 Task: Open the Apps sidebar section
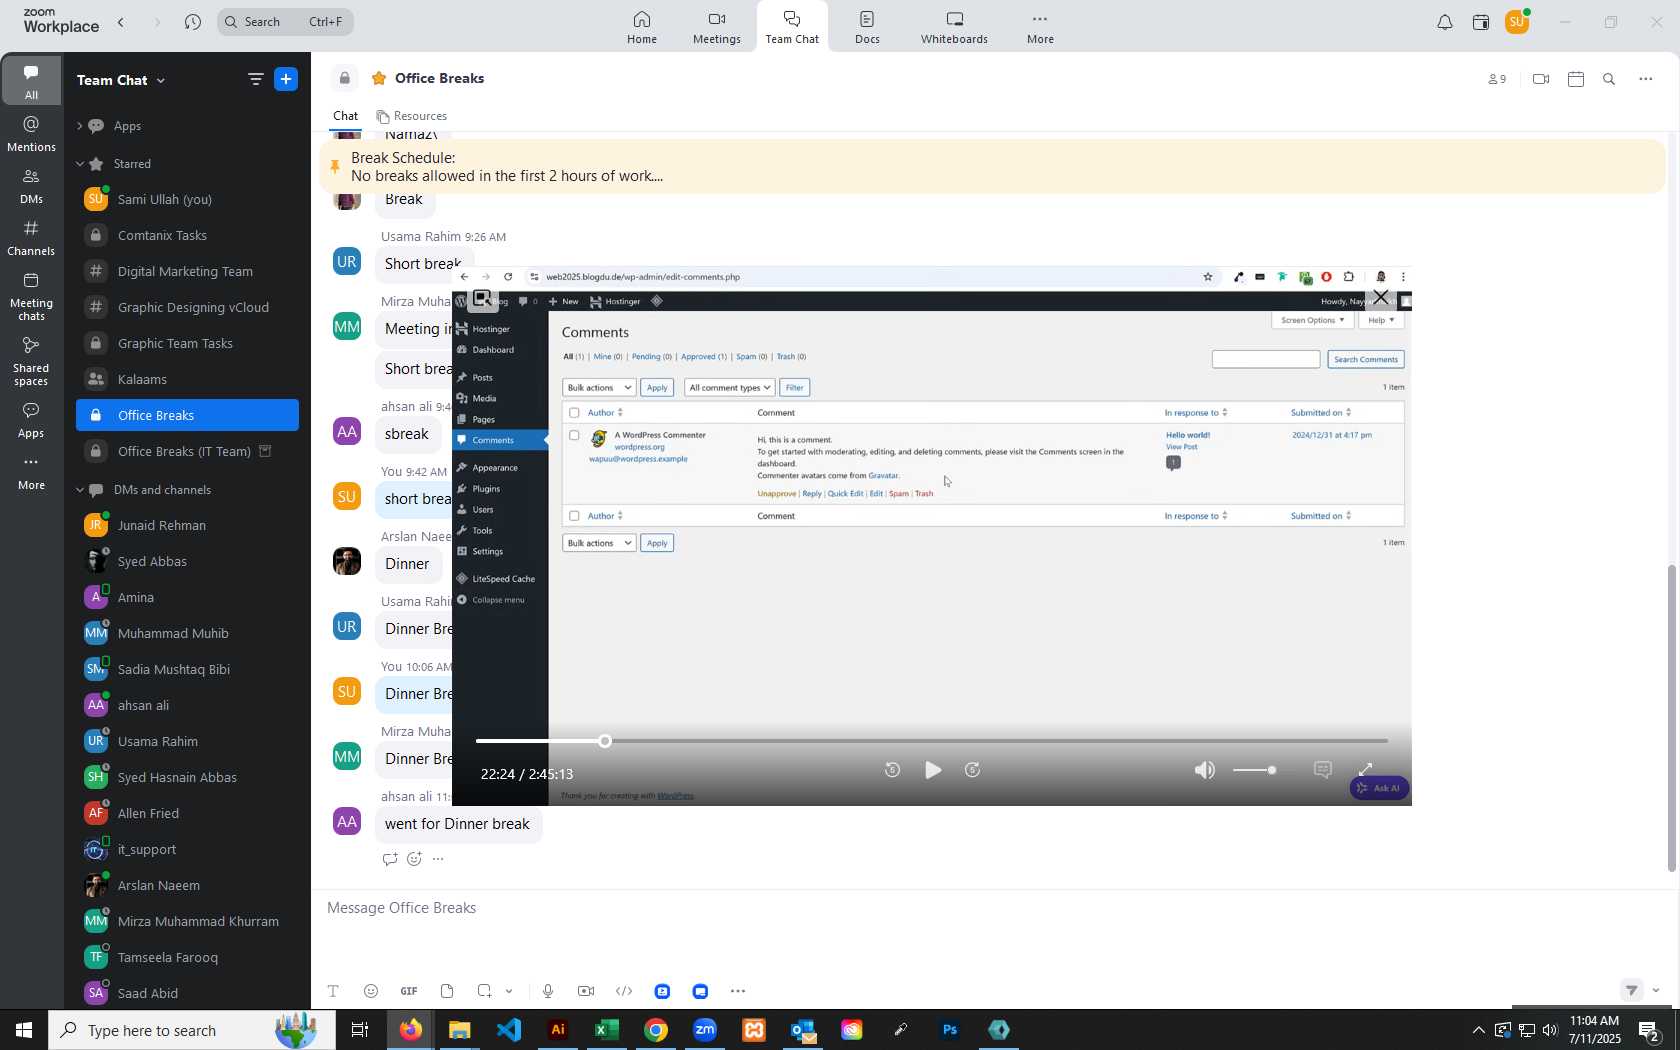pos(31,420)
